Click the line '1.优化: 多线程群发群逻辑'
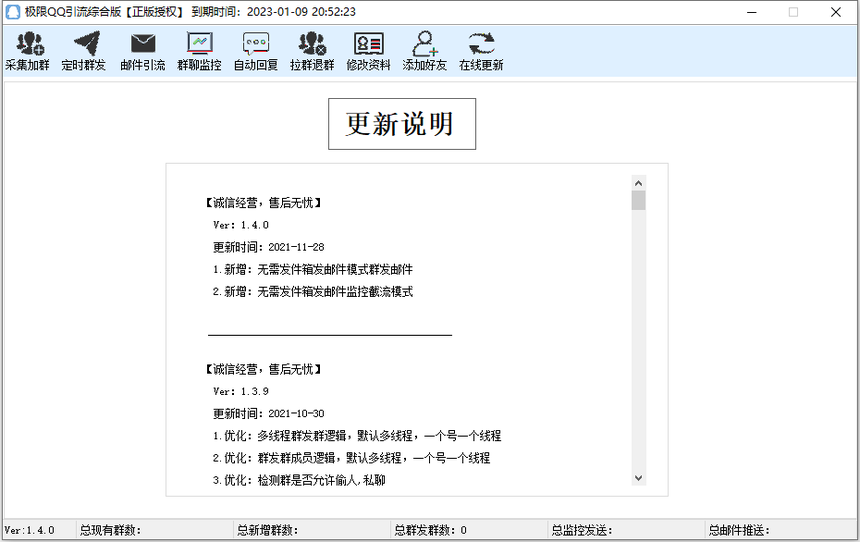Screen dimensions: 860x542 point(357,436)
